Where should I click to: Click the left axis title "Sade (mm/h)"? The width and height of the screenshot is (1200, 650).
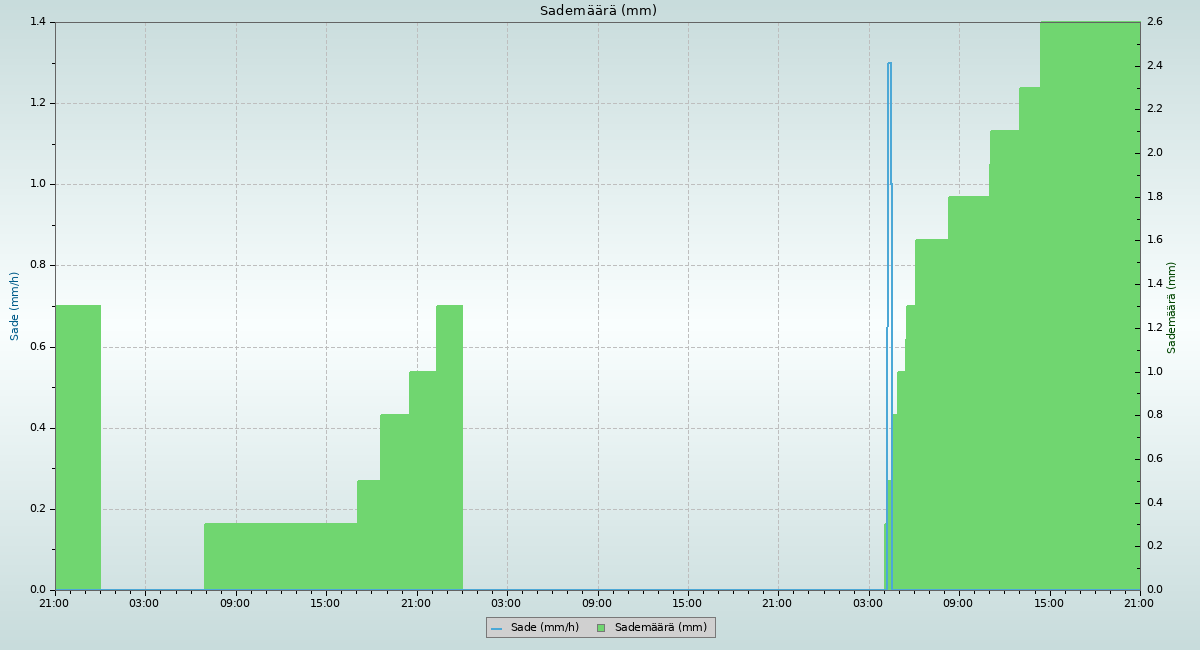15,306
